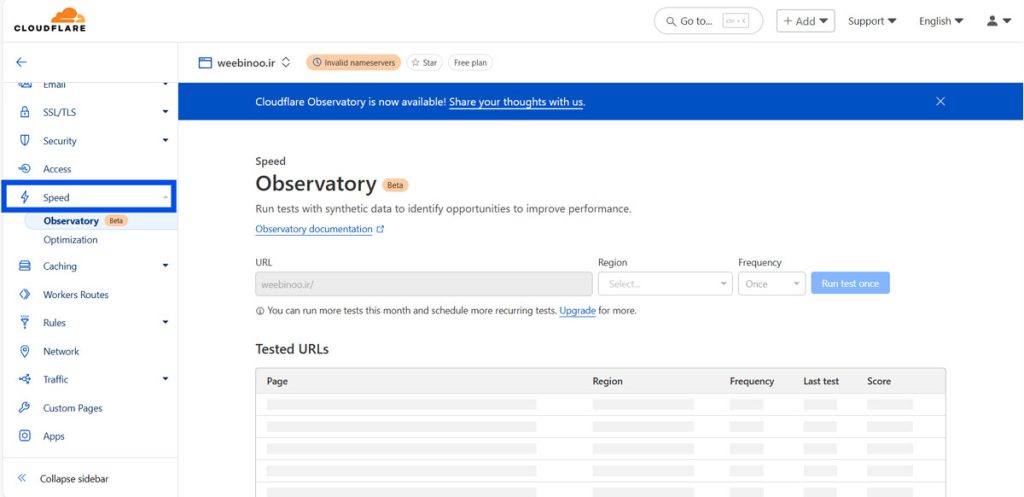The image size is (1024, 497).
Task: Expand the Traffic sidebar section
Action: pos(165,380)
